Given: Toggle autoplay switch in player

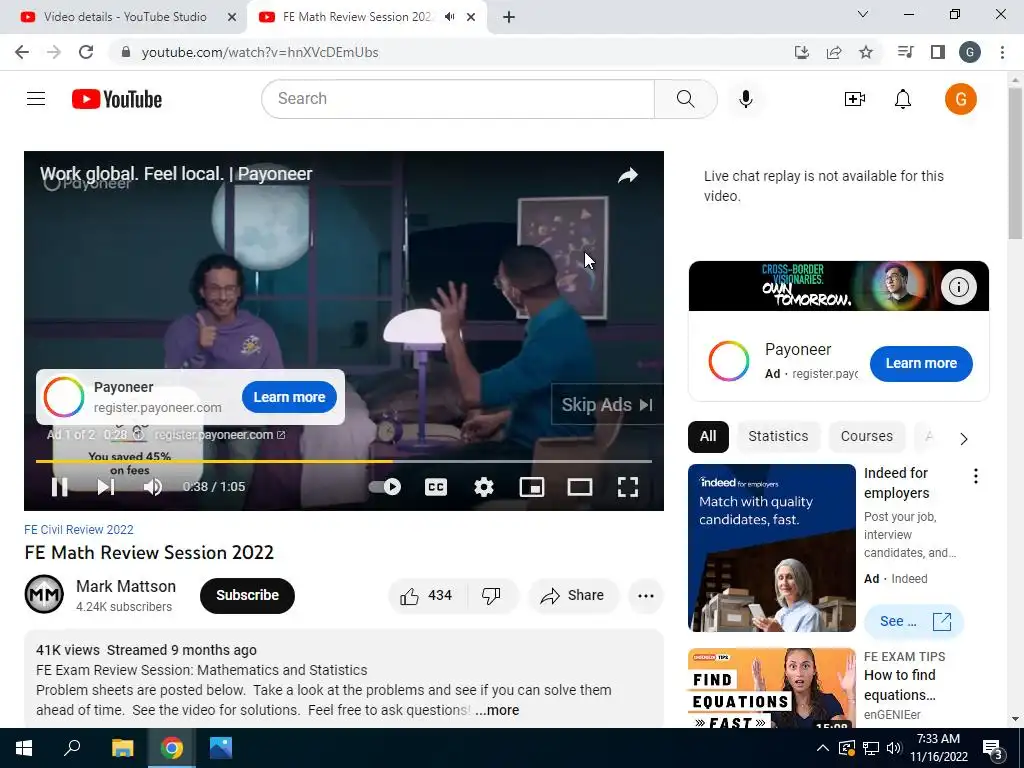Looking at the screenshot, I should [x=385, y=487].
